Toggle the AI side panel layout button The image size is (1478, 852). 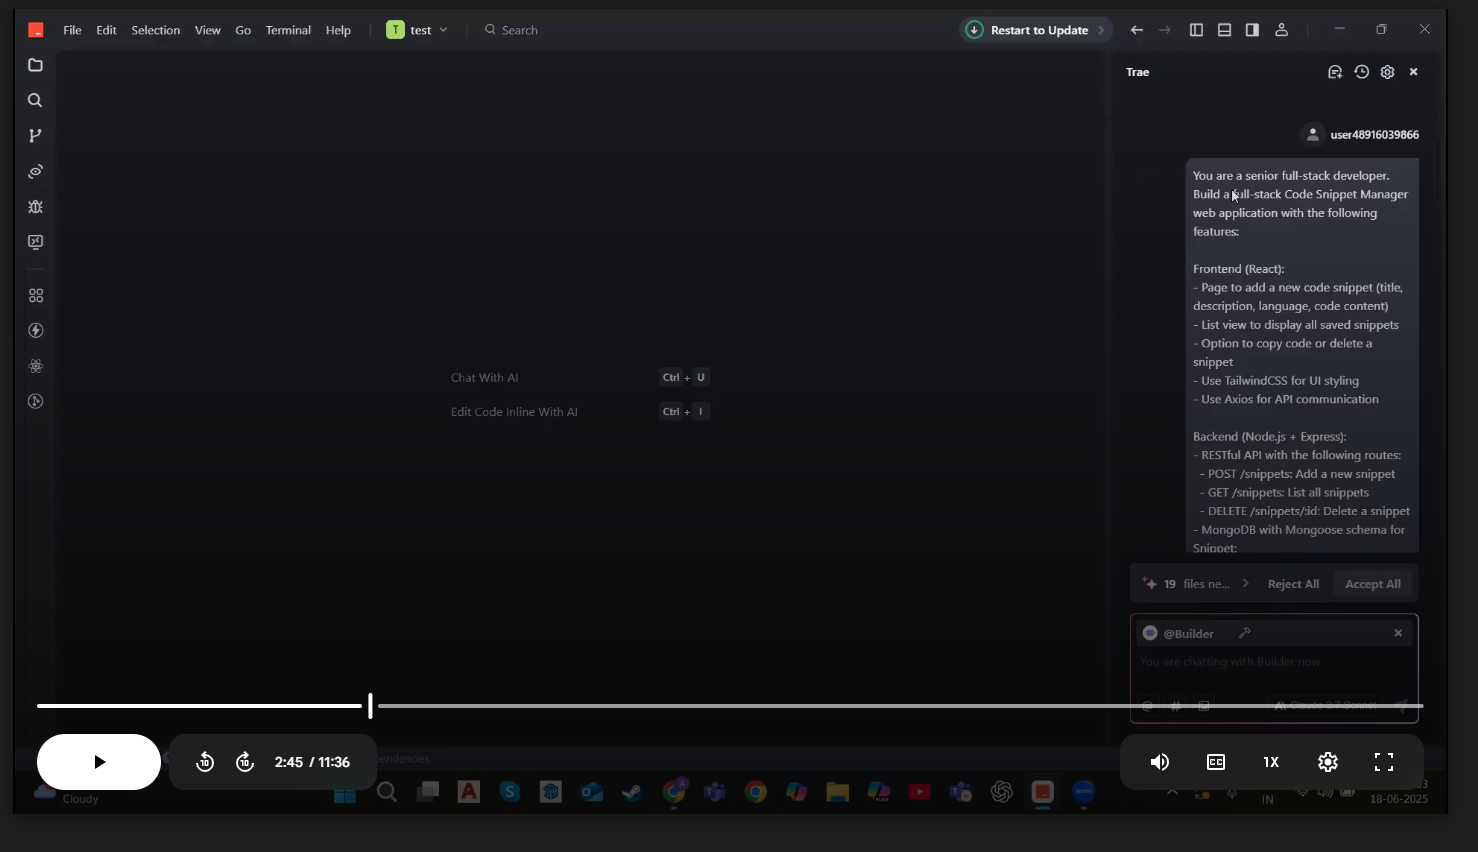click(x=1252, y=30)
